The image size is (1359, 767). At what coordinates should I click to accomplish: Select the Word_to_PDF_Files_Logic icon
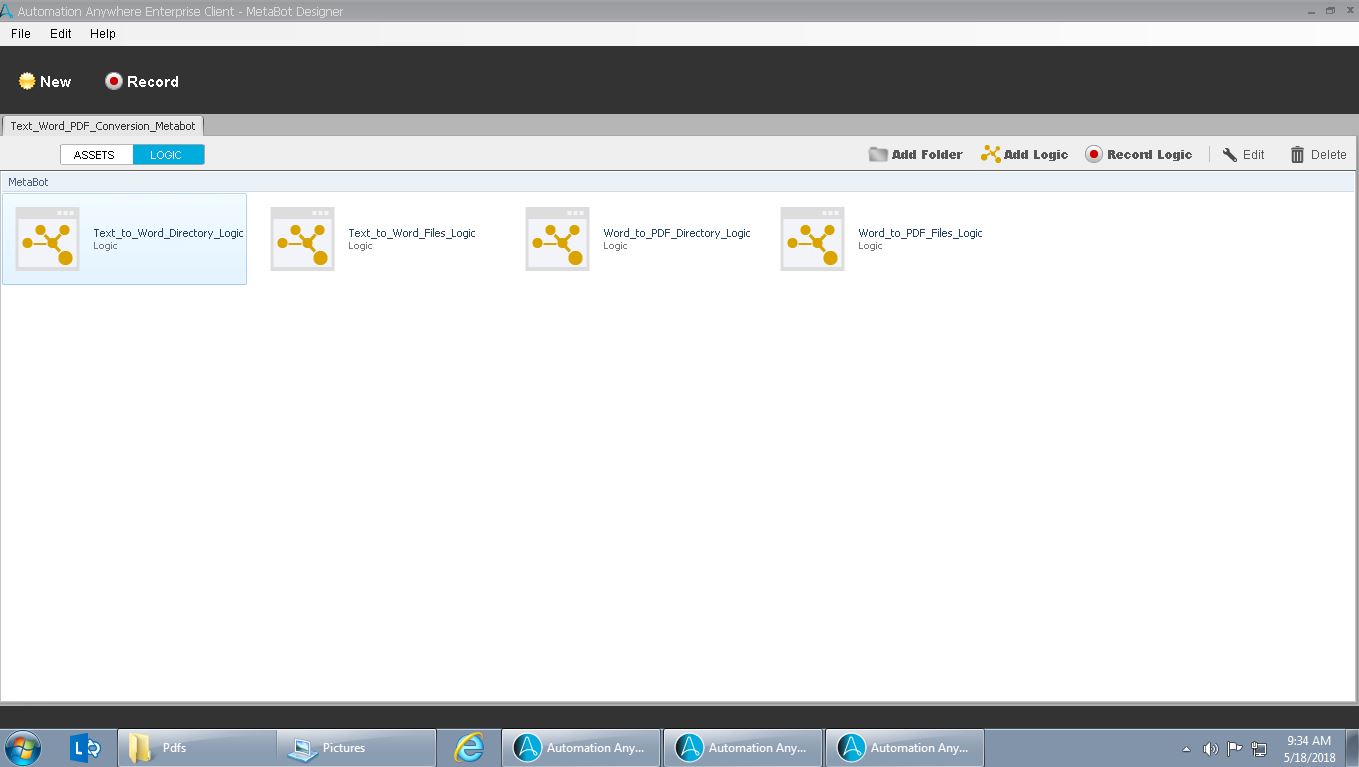click(x=812, y=238)
